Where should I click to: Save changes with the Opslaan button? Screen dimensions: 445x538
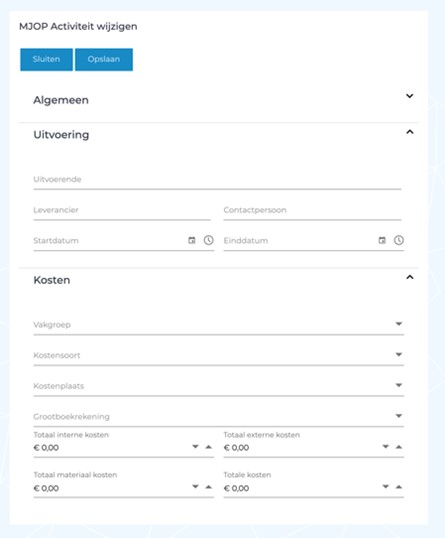[x=104, y=59]
